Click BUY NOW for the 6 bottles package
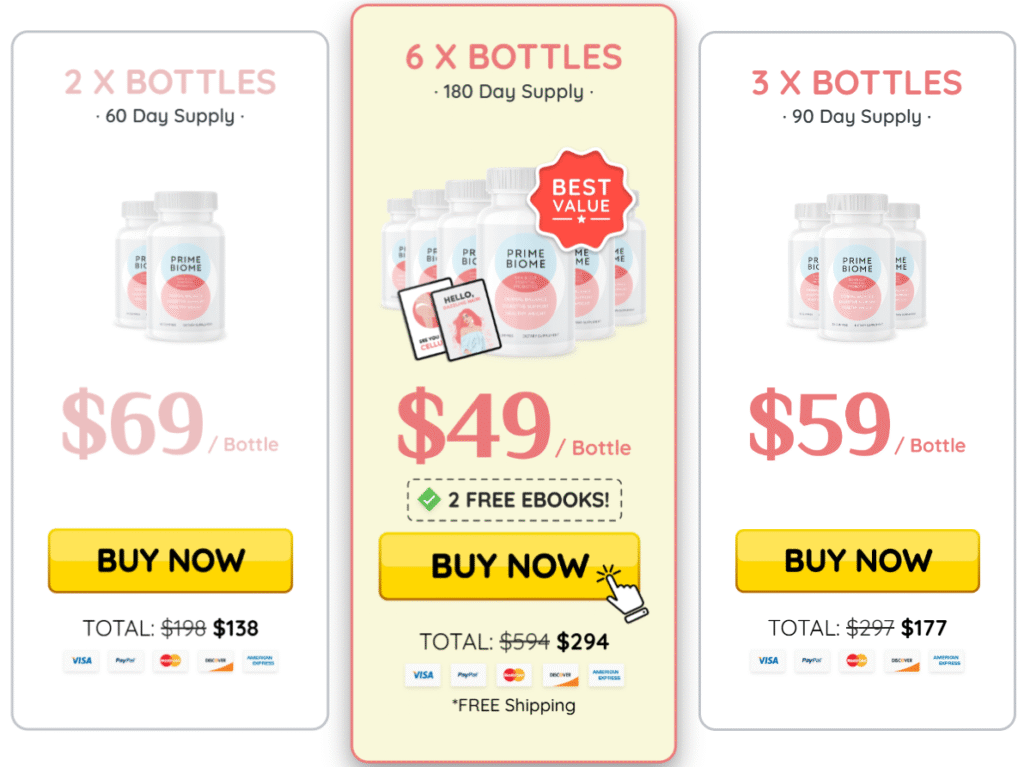The height and width of the screenshot is (767, 1024). pos(509,566)
